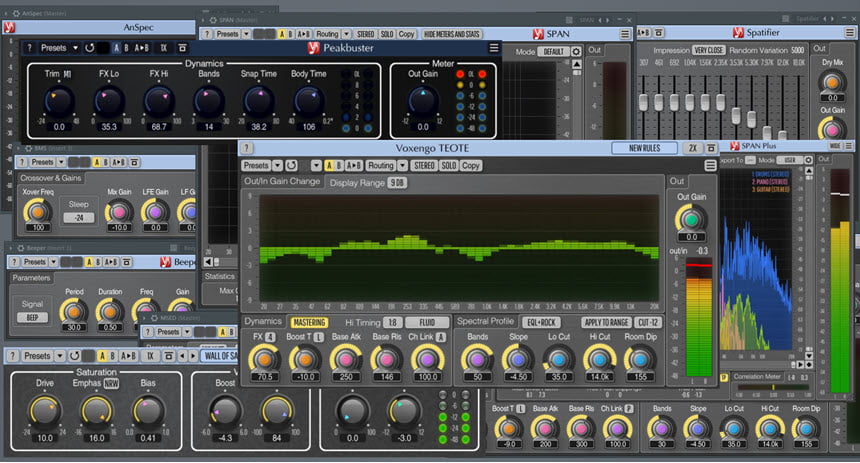Select slot A in Peakbuster
This screenshot has height=463, width=860.
coord(116,48)
